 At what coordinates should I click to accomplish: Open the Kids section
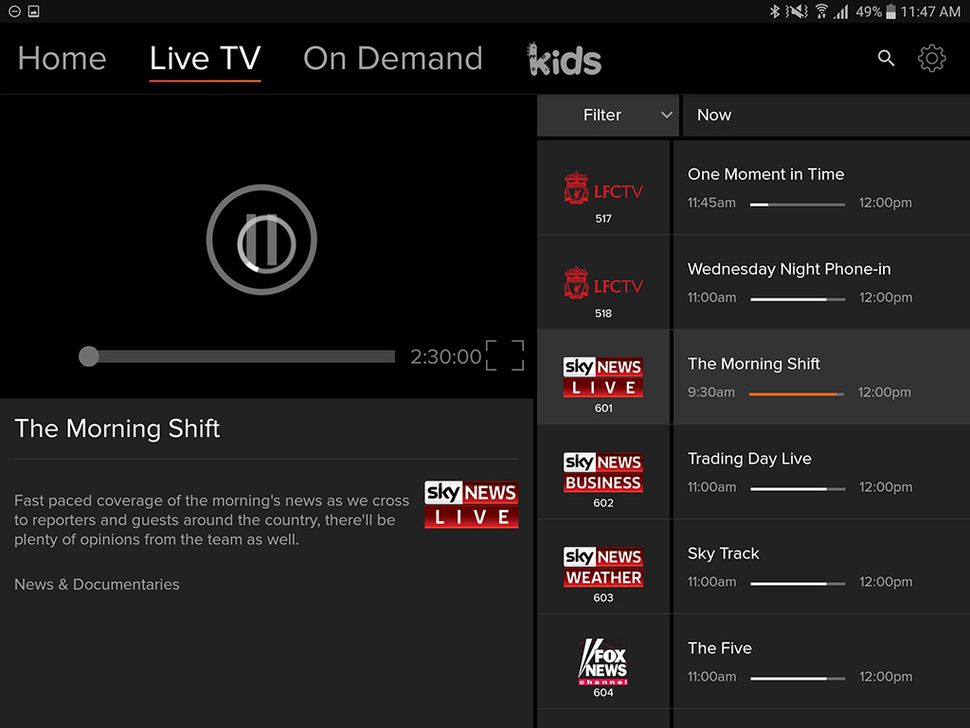tap(563, 58)
